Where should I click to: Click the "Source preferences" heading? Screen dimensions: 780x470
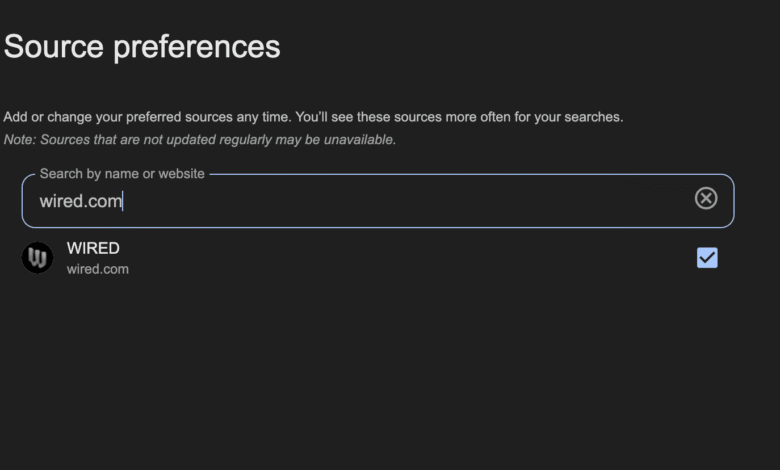(x=142, y=46)
